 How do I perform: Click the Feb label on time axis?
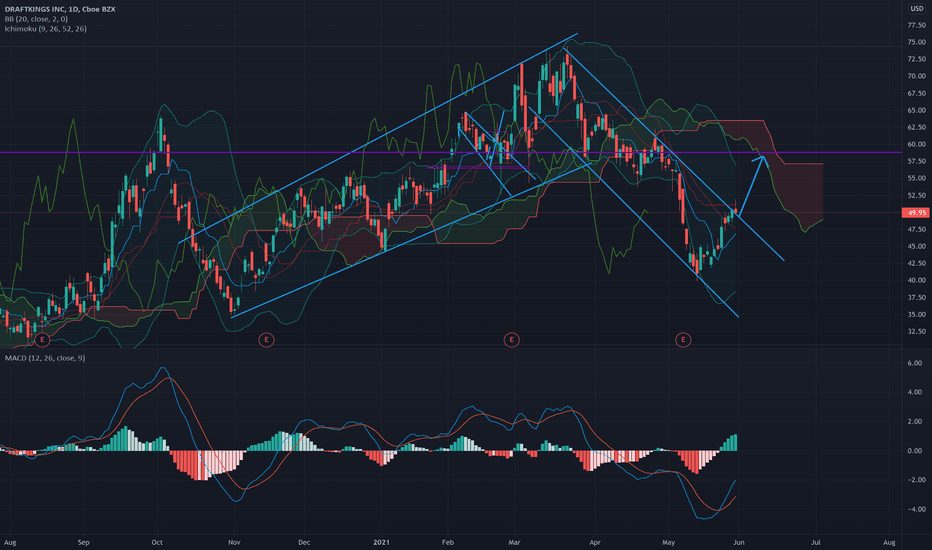coord(448,542)
